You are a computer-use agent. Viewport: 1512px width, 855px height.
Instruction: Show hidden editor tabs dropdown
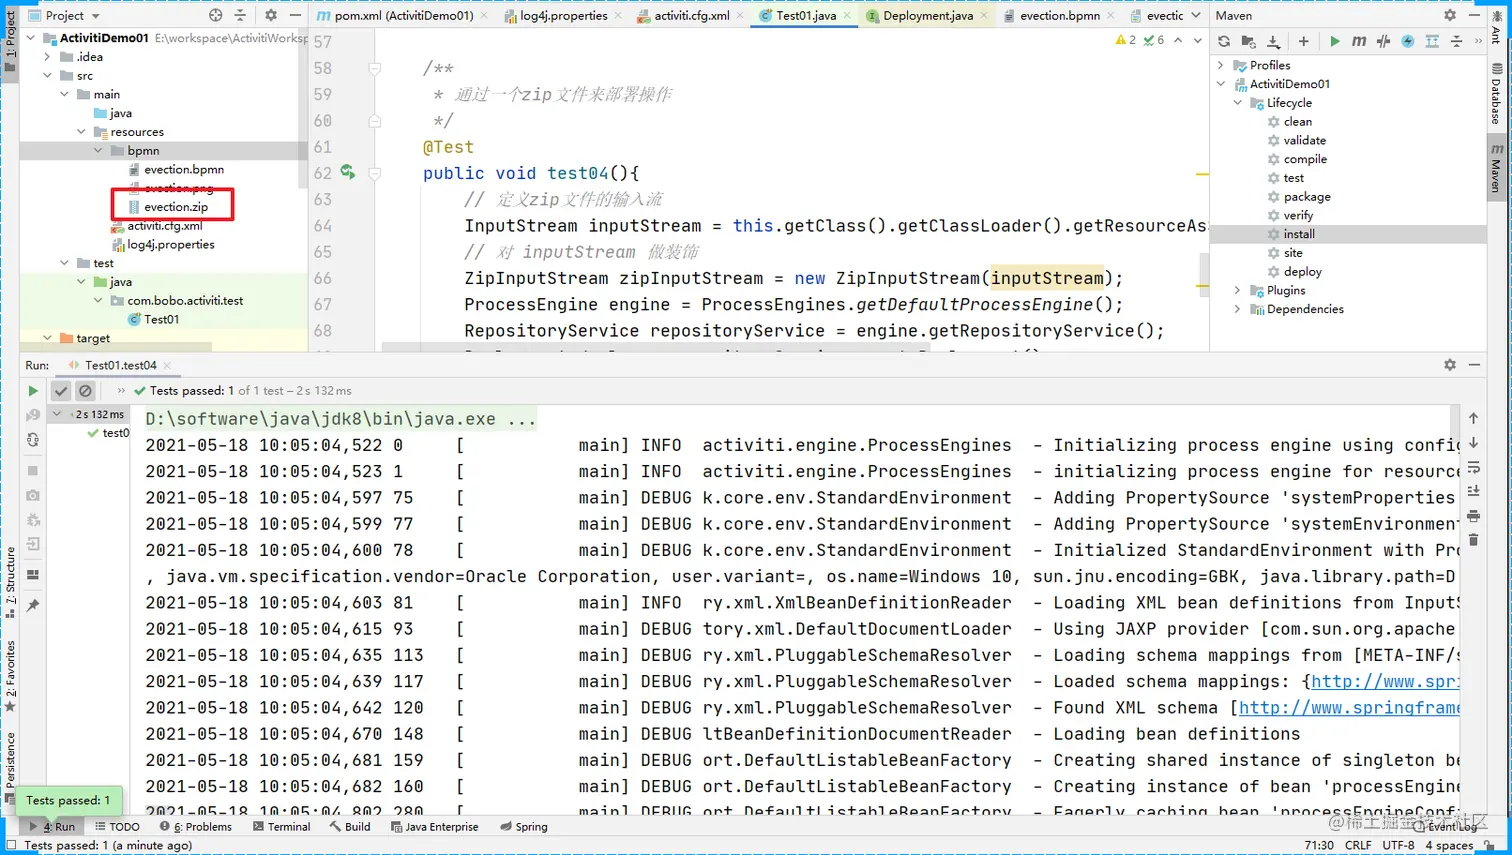1196,15
